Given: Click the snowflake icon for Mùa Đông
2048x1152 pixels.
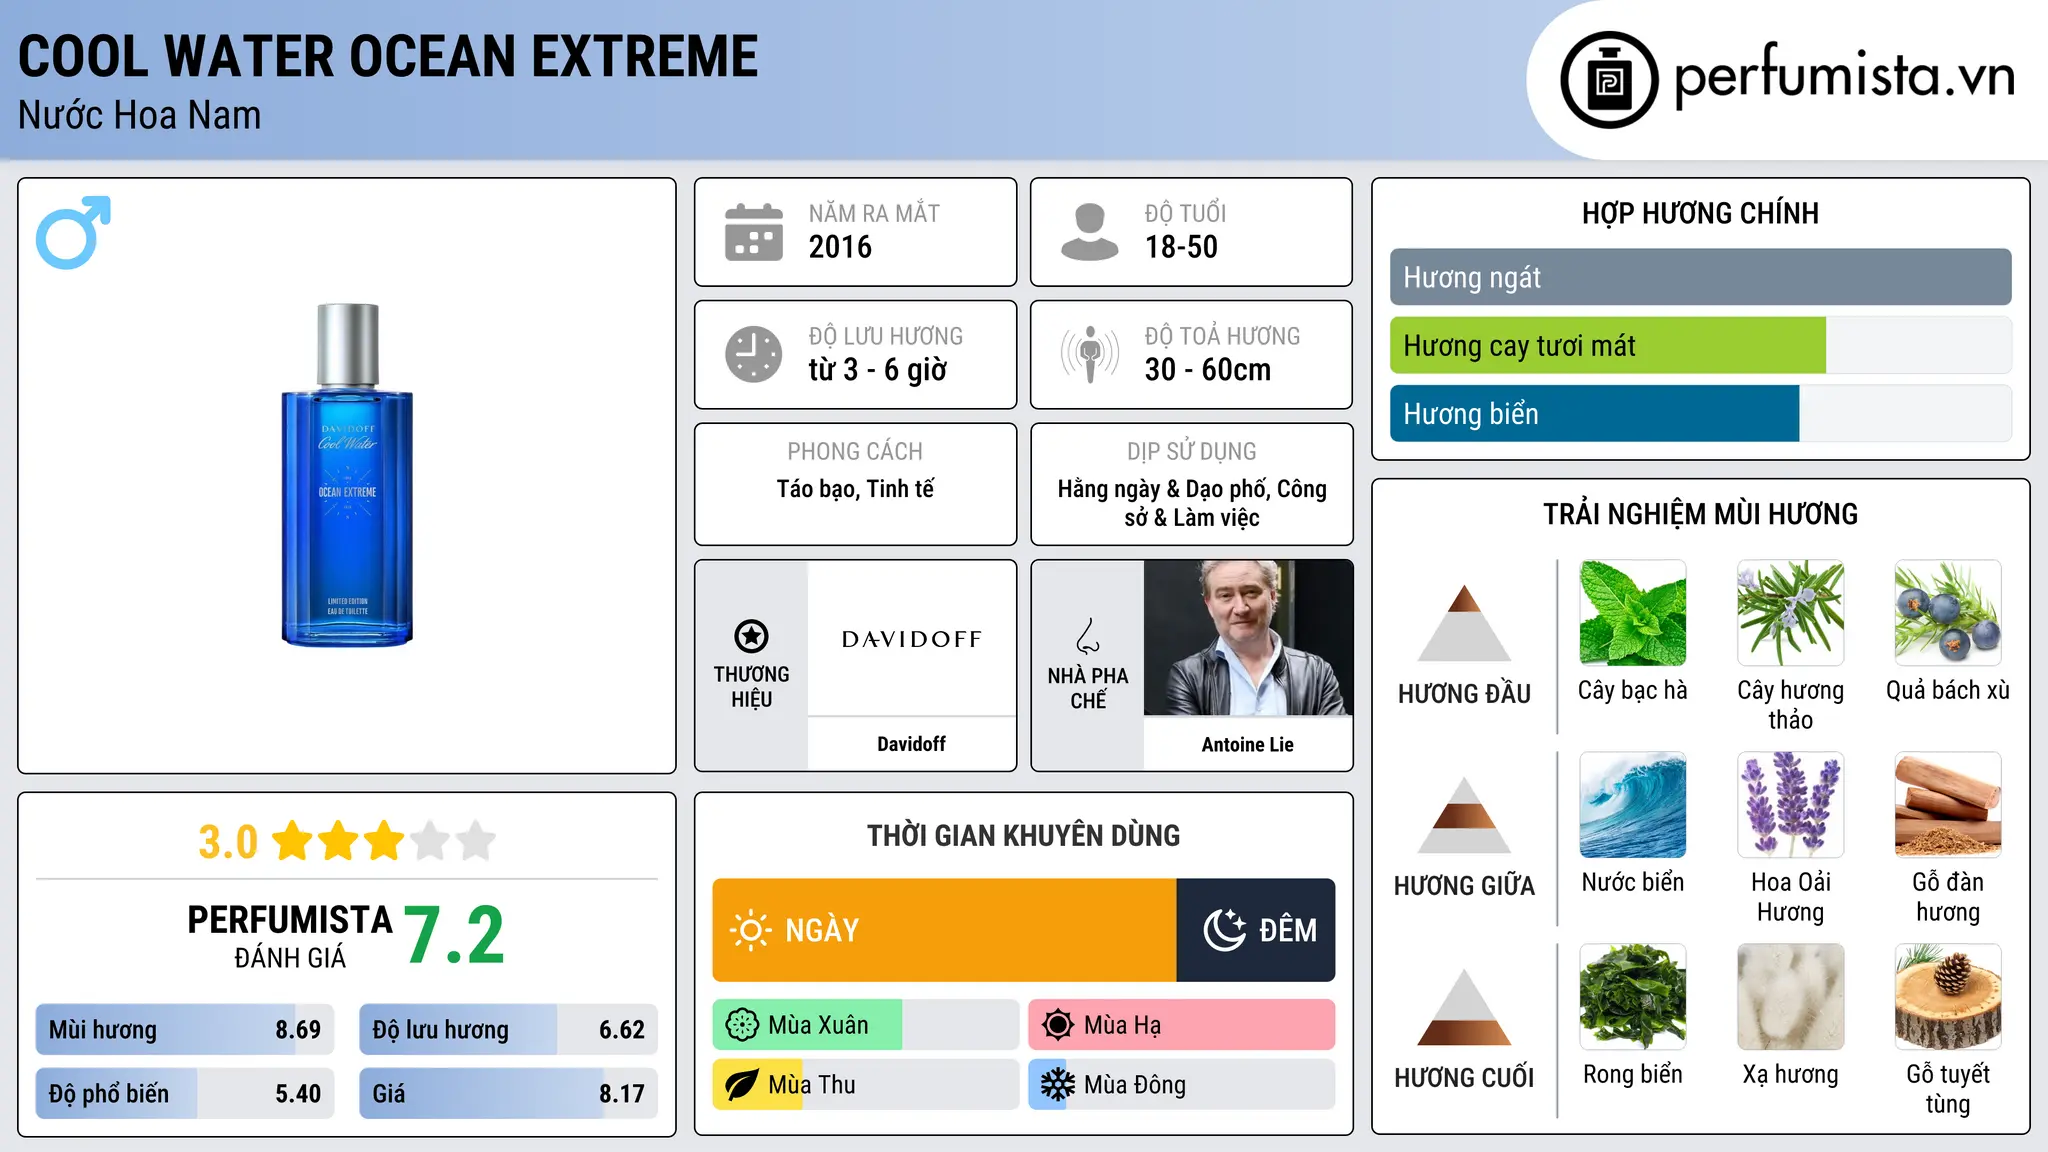Looking at the screenshot, I should coord(1057,1085).
